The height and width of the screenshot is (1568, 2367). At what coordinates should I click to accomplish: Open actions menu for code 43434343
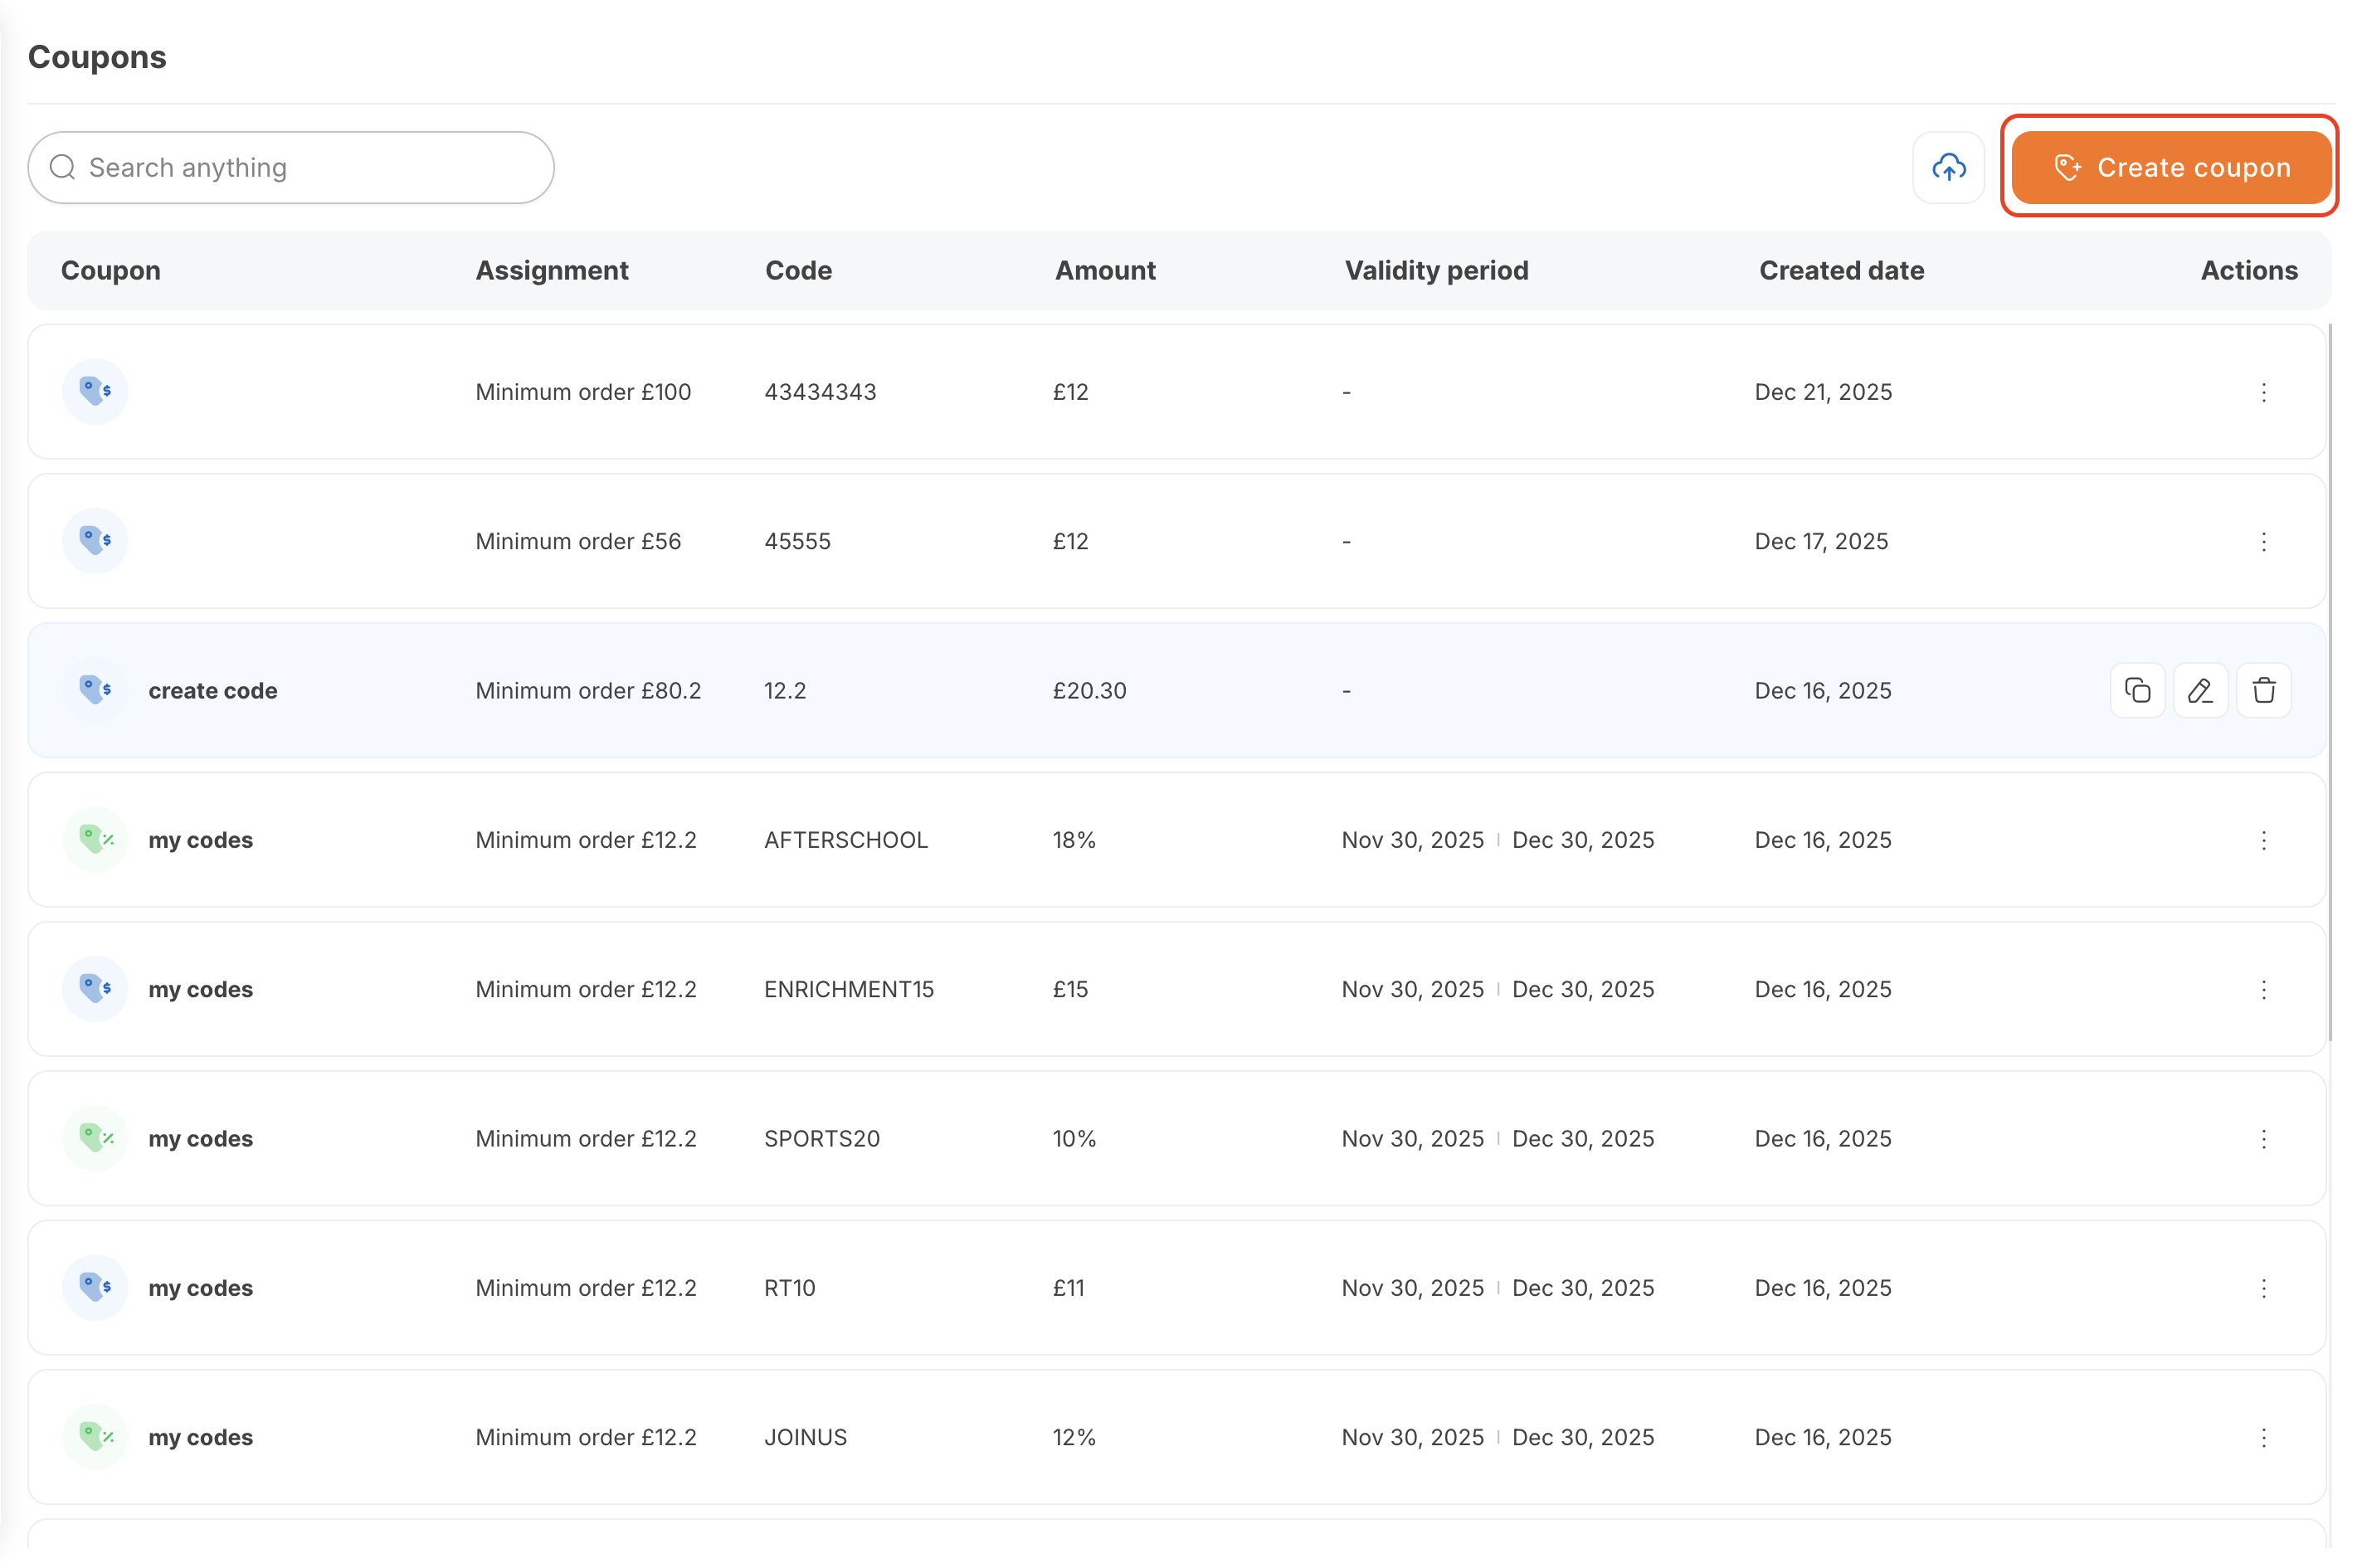(x=2263, y=392)
